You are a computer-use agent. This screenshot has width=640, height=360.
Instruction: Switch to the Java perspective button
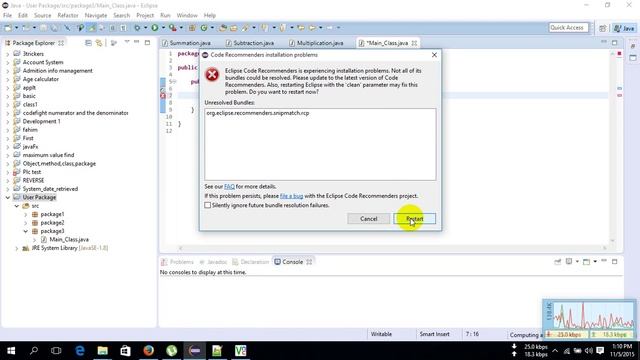click(624, 28)
